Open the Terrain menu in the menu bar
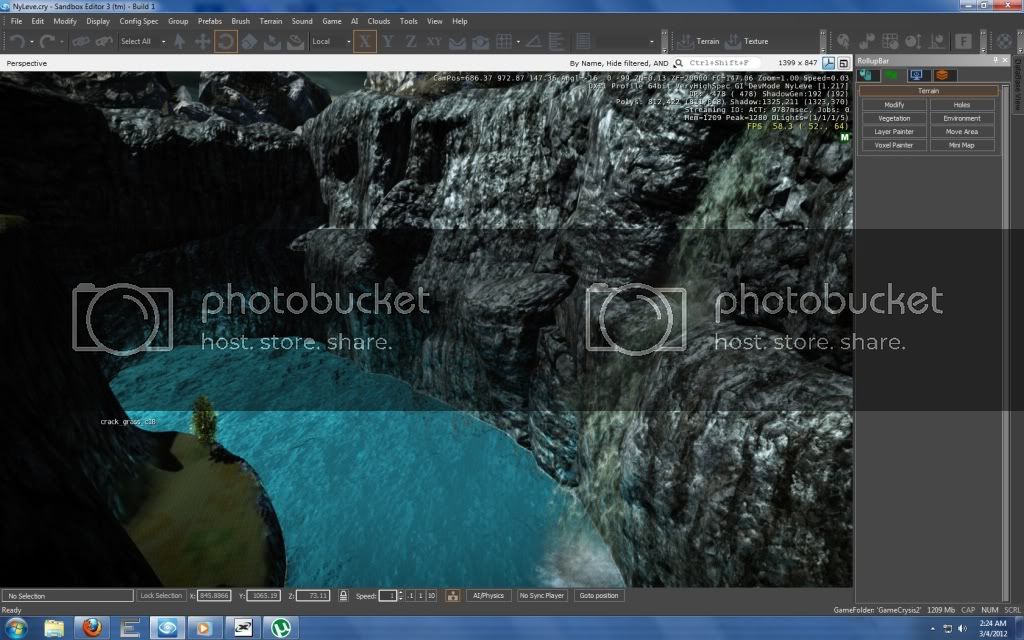Image resolution: width=1024 pixels, height=640 pixels. (x=270, y=21)
